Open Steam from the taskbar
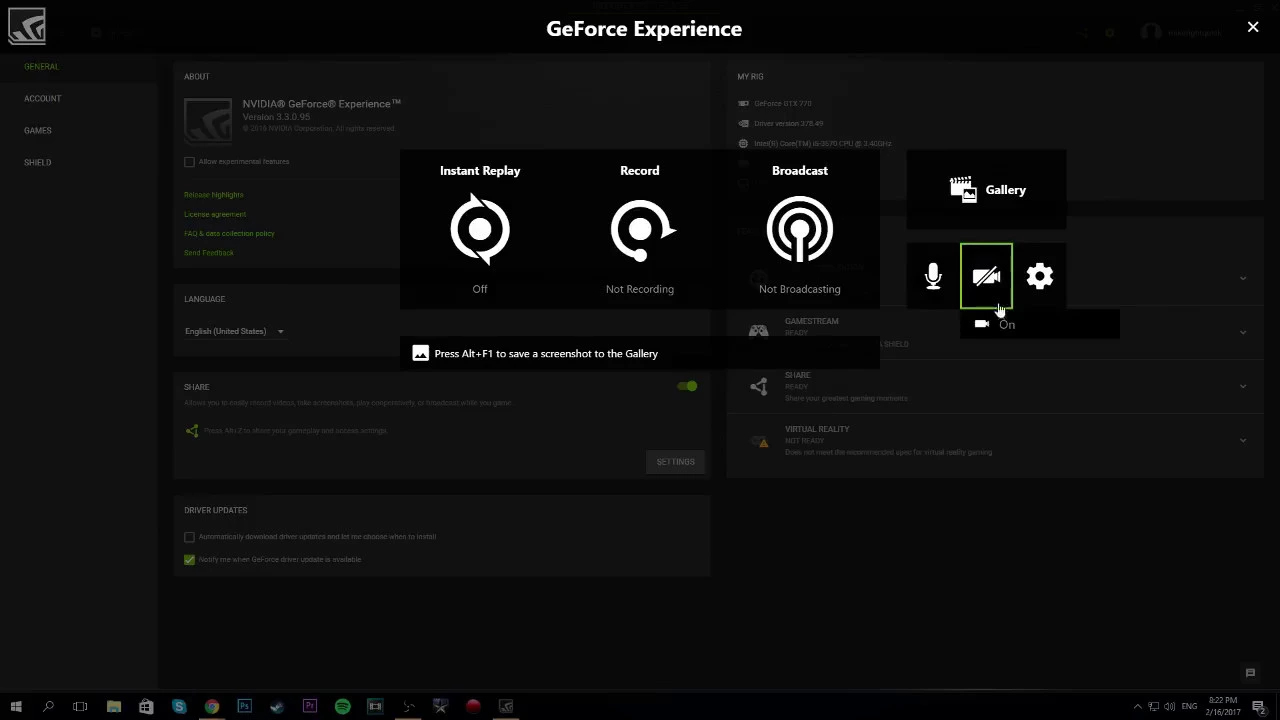The height and width of the screenshot is (720, 1280). (277, 706)
